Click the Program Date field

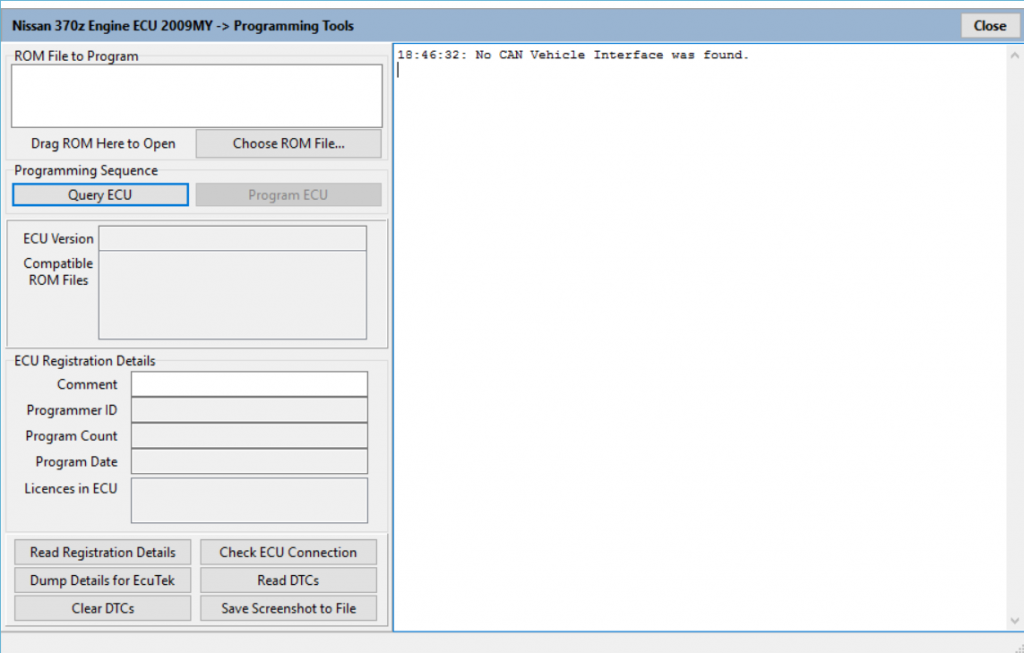tap(249, 462)
